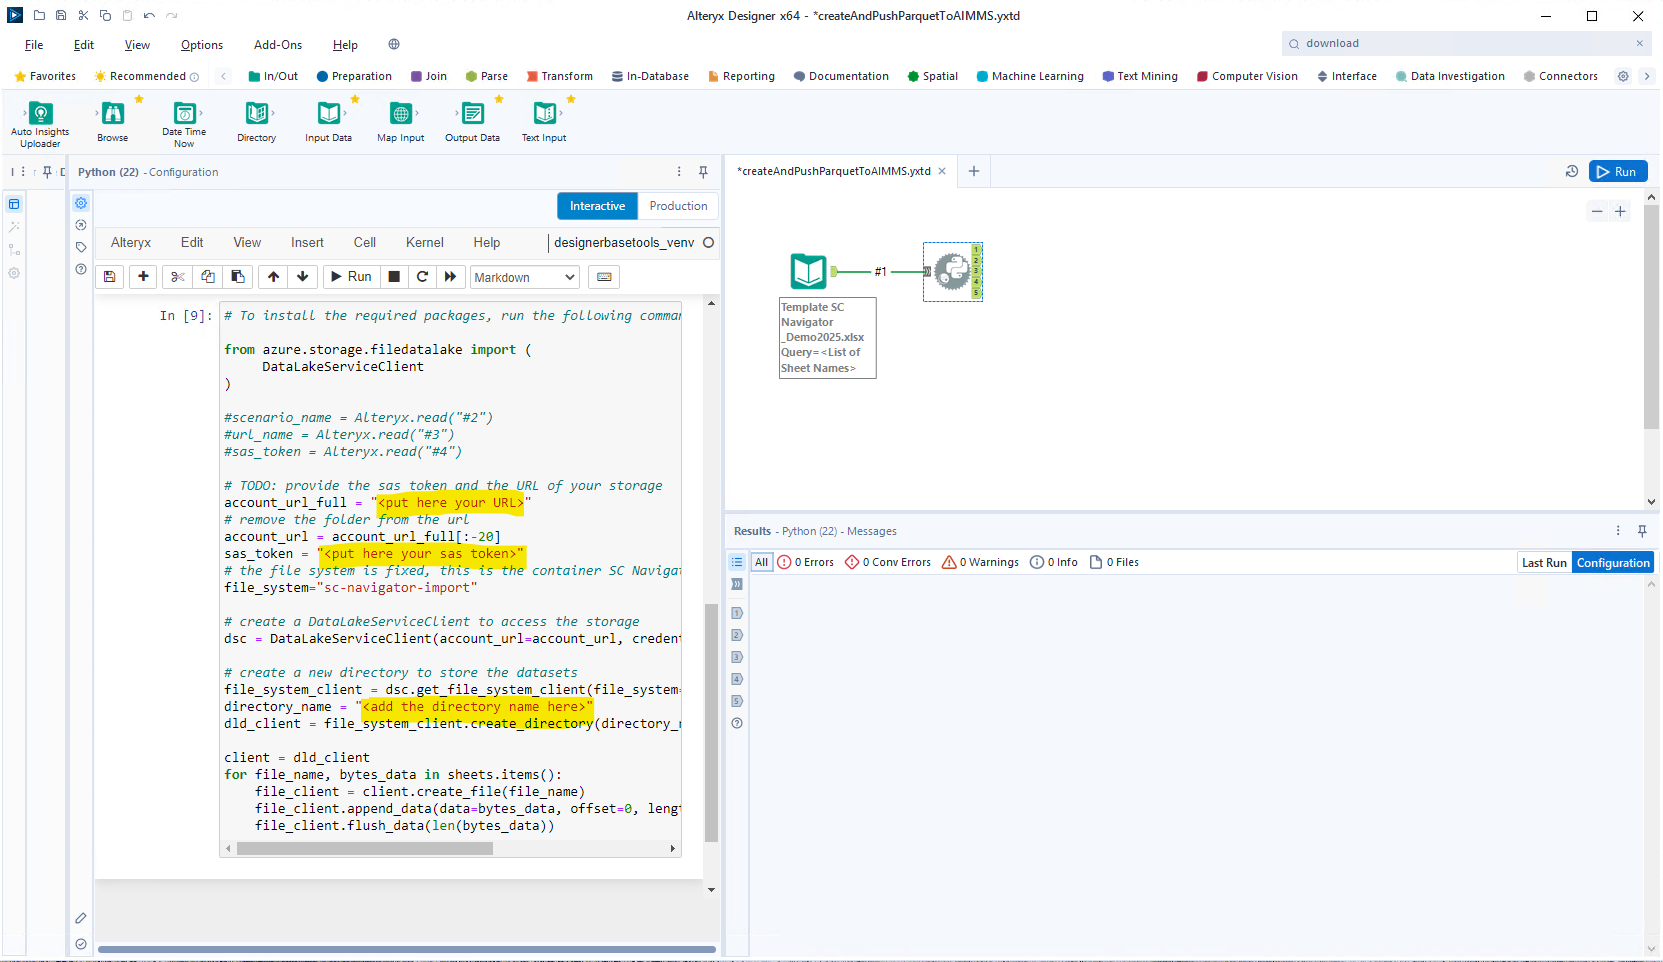This screenshot has width=1663, height=962.
Task: Open workflow schedule history clock icon
Action: [x=1572, y=171]
